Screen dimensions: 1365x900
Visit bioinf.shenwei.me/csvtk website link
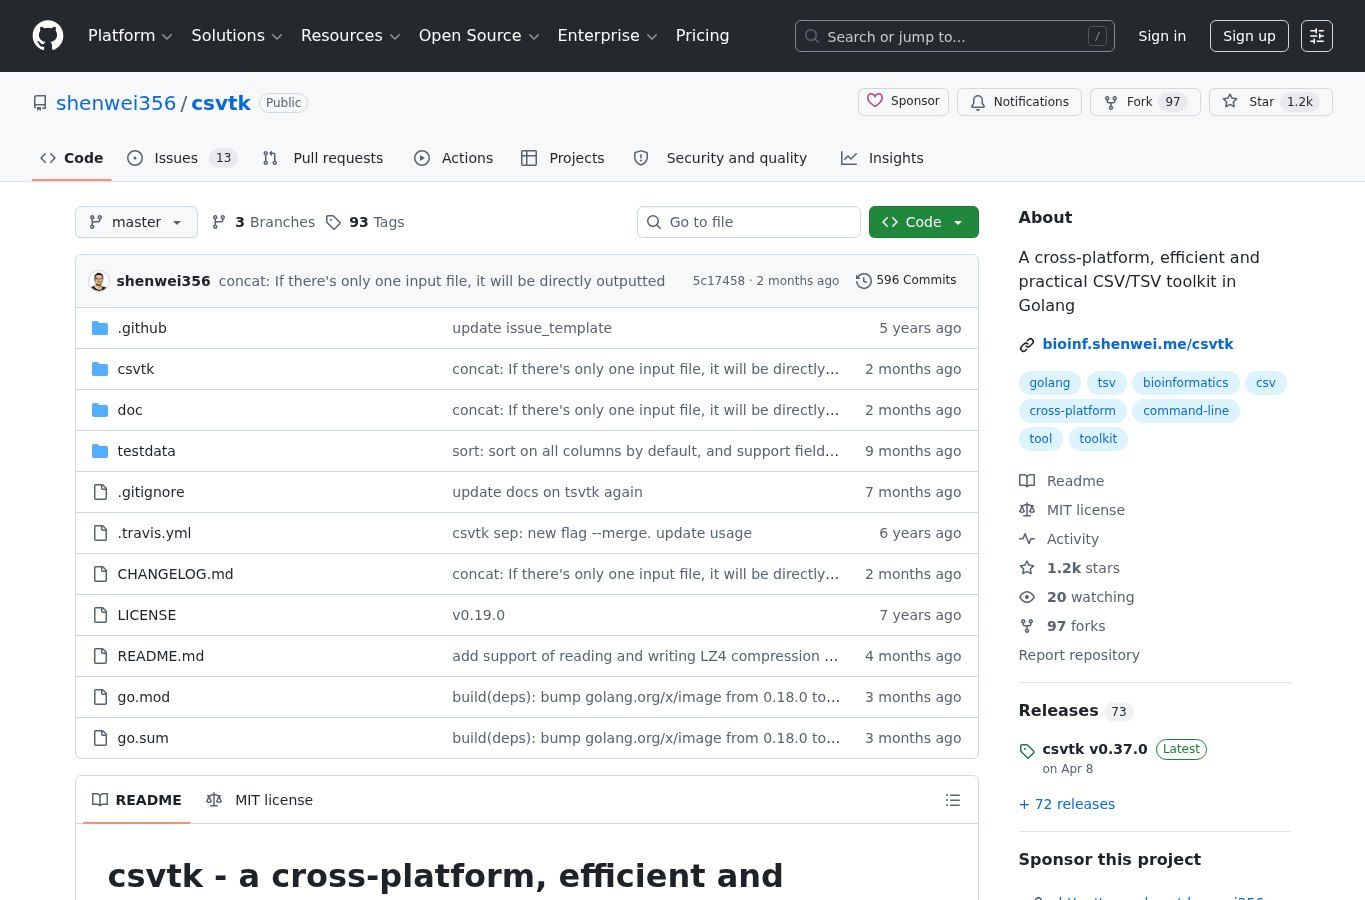1138,344
